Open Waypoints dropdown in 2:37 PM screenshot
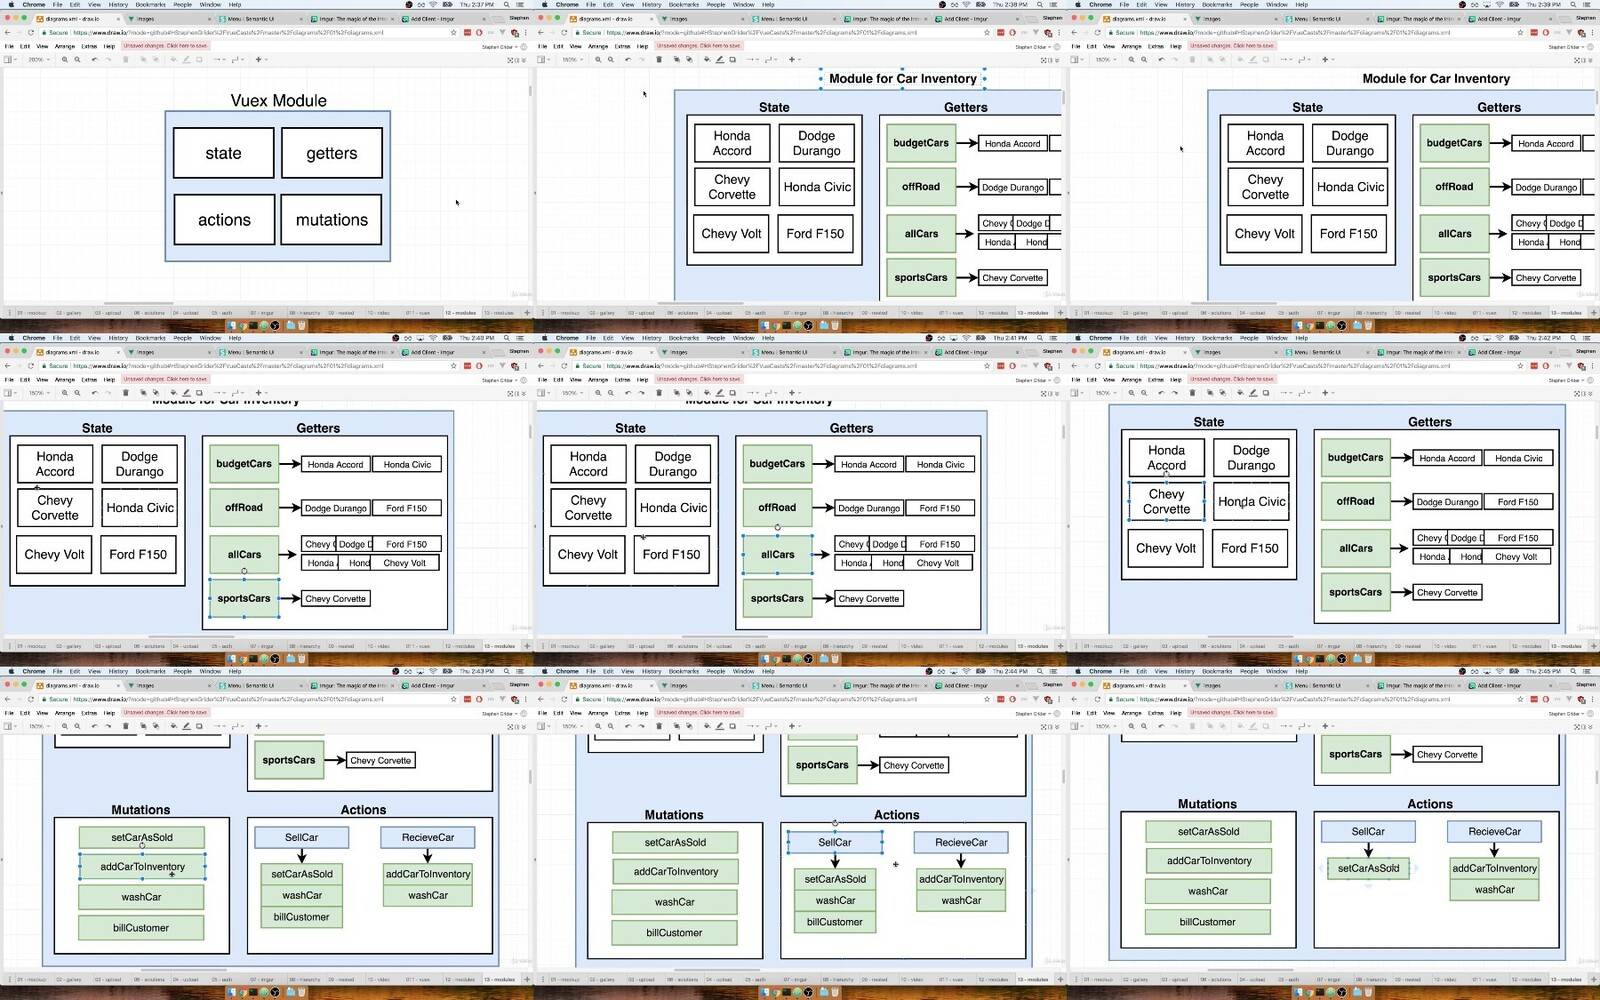The width and height of the screenshot is (1600, 1000). 238,59
